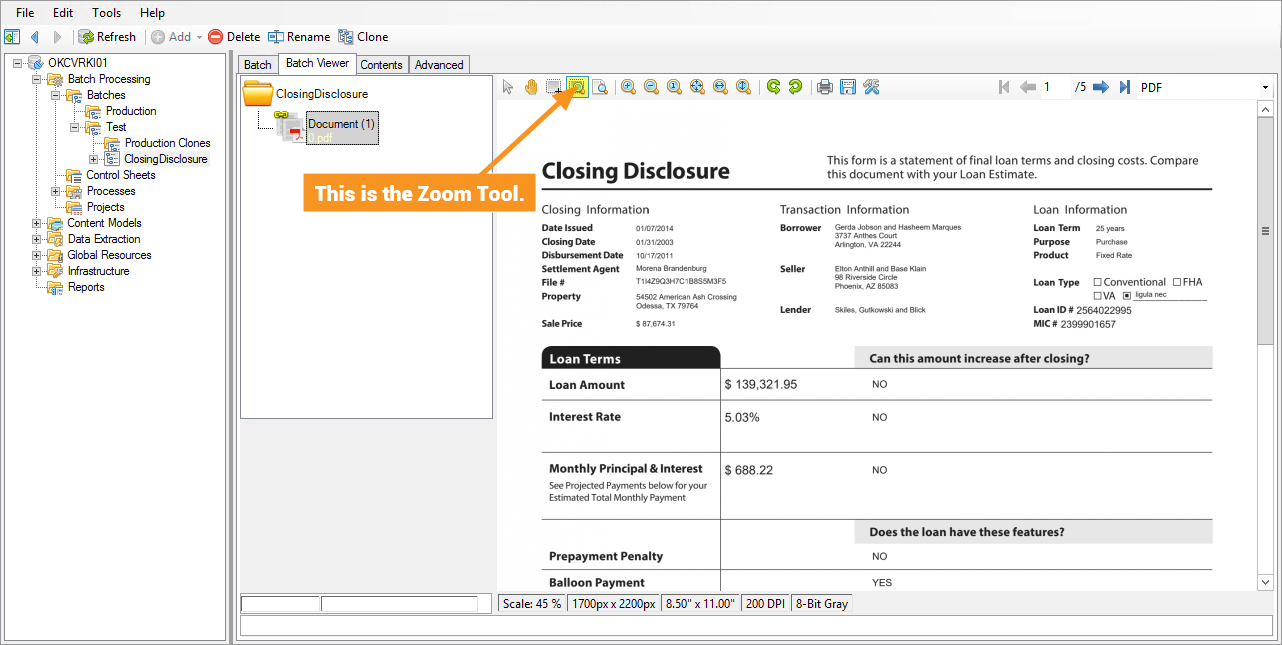Collapse the Batch Processing node
This screenshot has height=645, width=1282.
[x=37, y=79]
